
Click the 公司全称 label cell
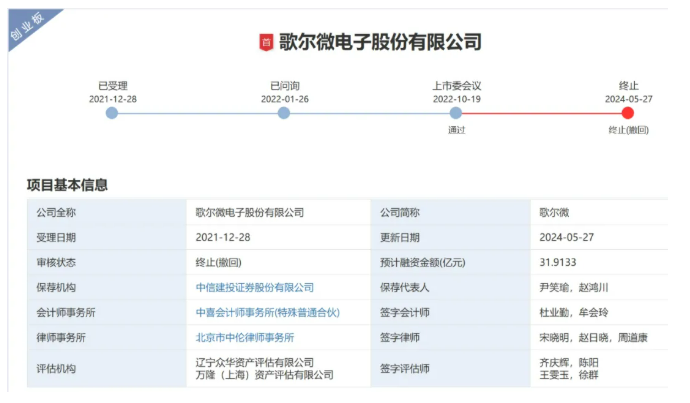click(107, 212)
